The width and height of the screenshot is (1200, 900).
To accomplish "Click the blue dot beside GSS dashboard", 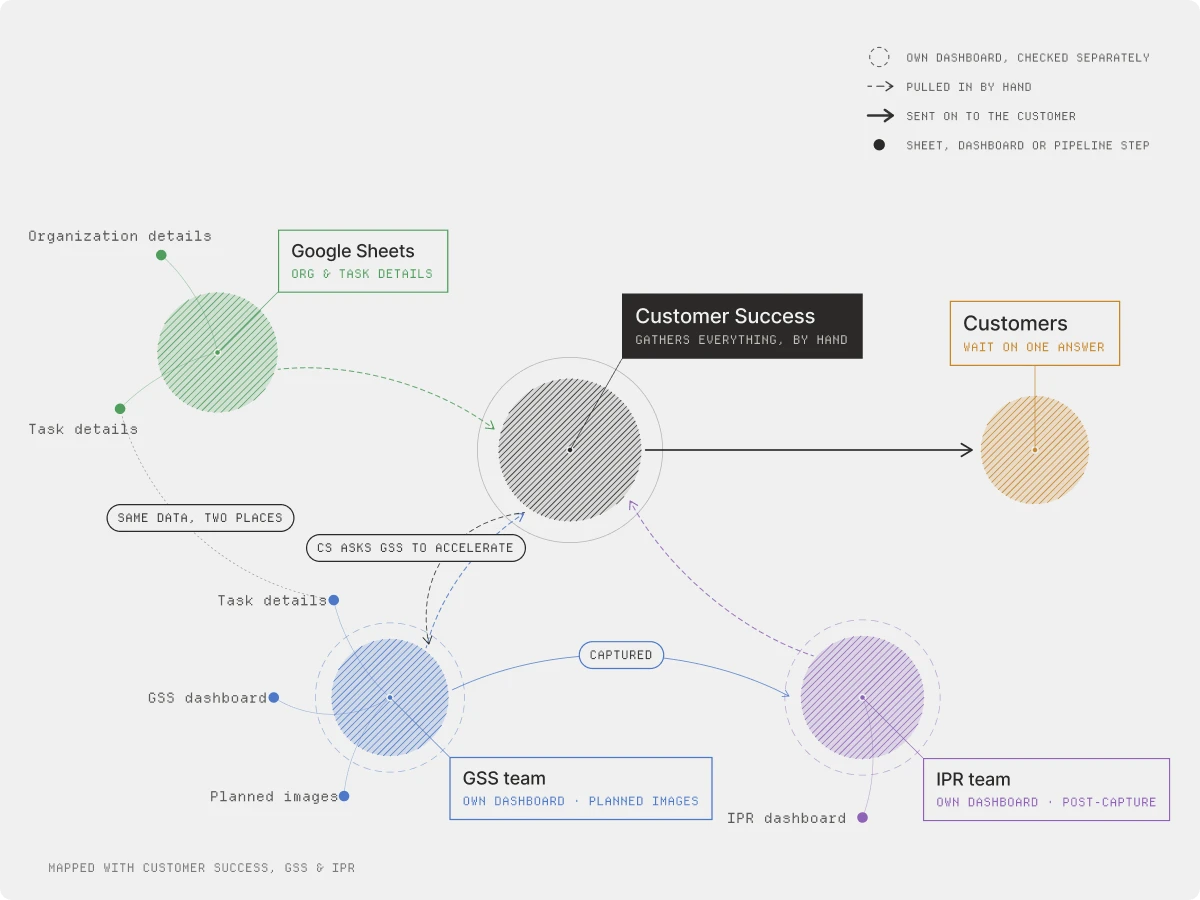I will 274,697.
